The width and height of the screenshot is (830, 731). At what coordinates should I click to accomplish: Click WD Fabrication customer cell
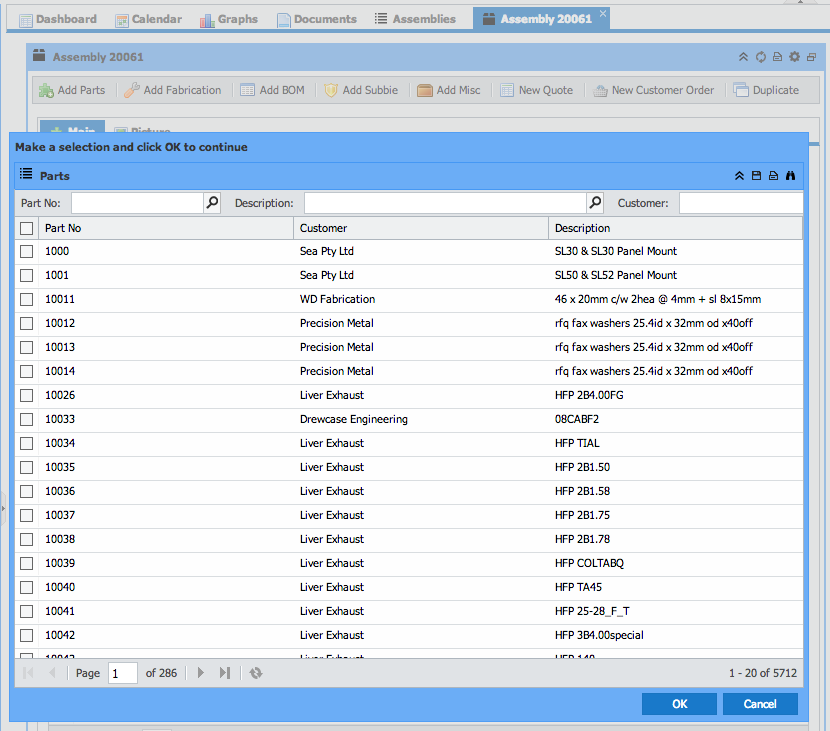337,299
